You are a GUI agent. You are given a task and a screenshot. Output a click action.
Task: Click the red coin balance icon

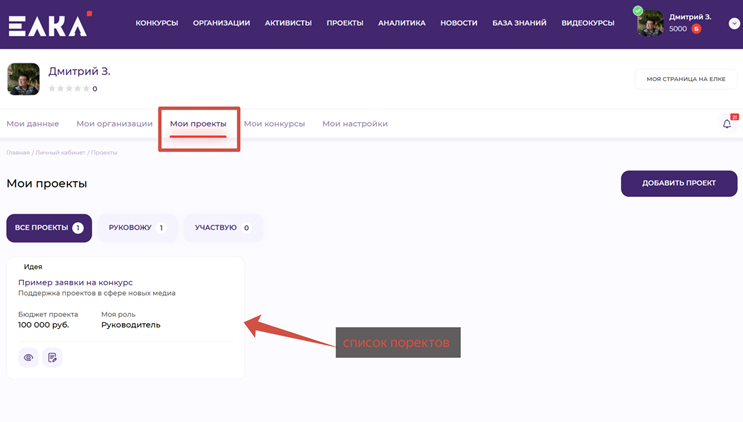tap(697, 29)
